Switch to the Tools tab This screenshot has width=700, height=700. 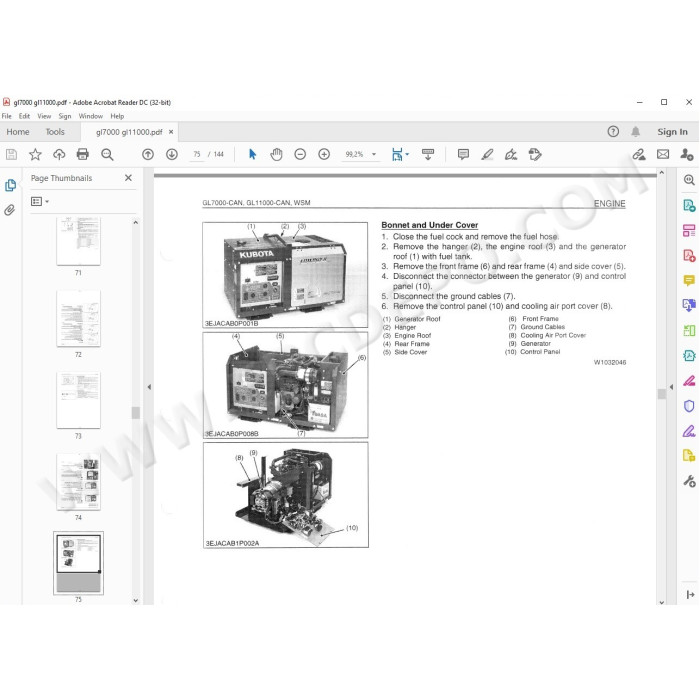(x=55, y=132)
